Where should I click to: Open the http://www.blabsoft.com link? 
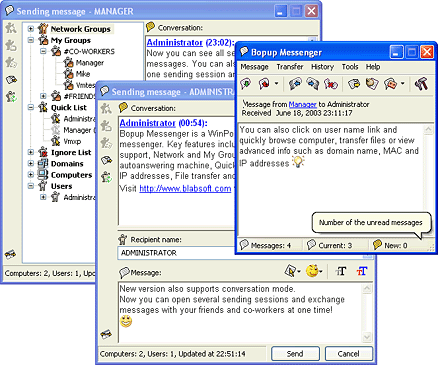185,188
